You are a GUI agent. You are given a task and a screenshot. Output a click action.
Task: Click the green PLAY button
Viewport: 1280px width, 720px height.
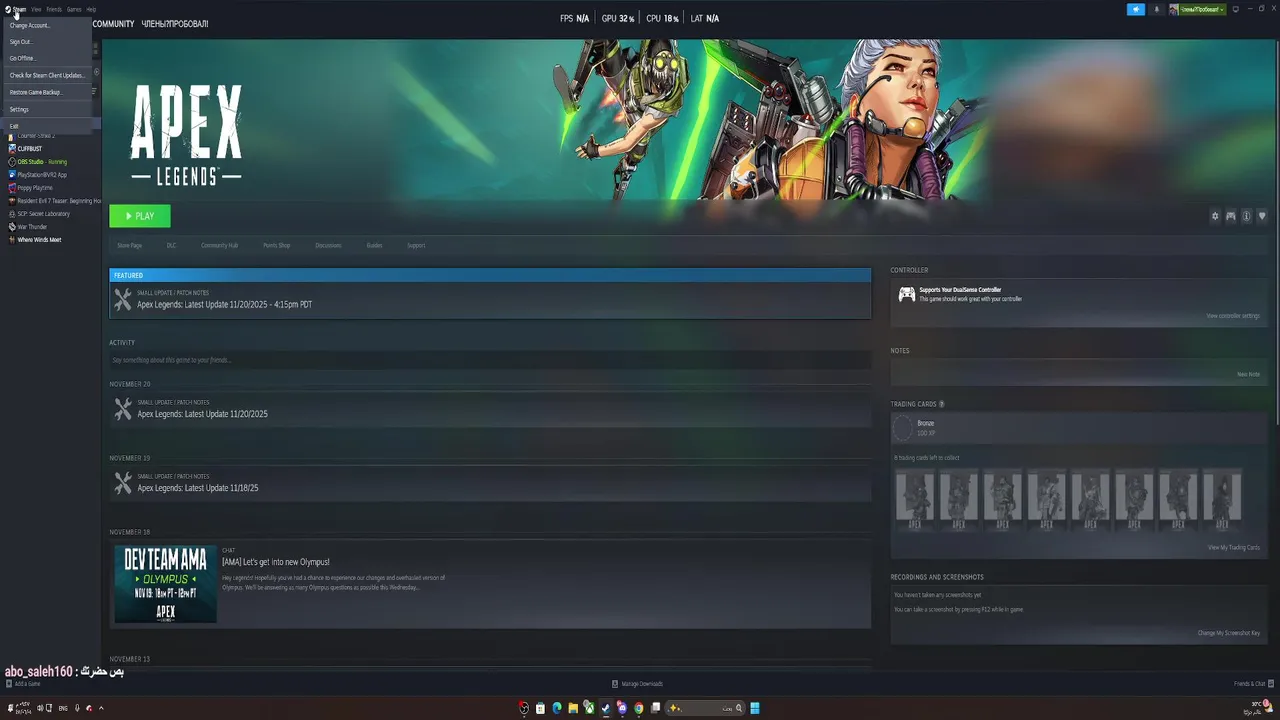140,216
